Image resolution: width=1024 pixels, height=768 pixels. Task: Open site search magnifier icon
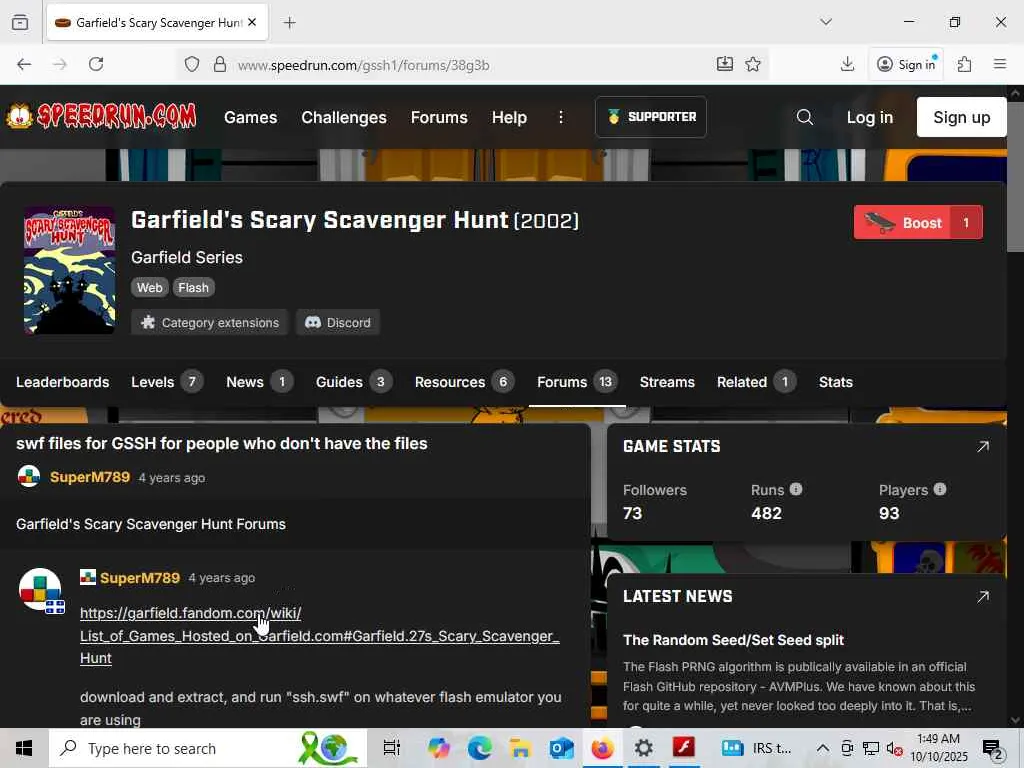805,117
